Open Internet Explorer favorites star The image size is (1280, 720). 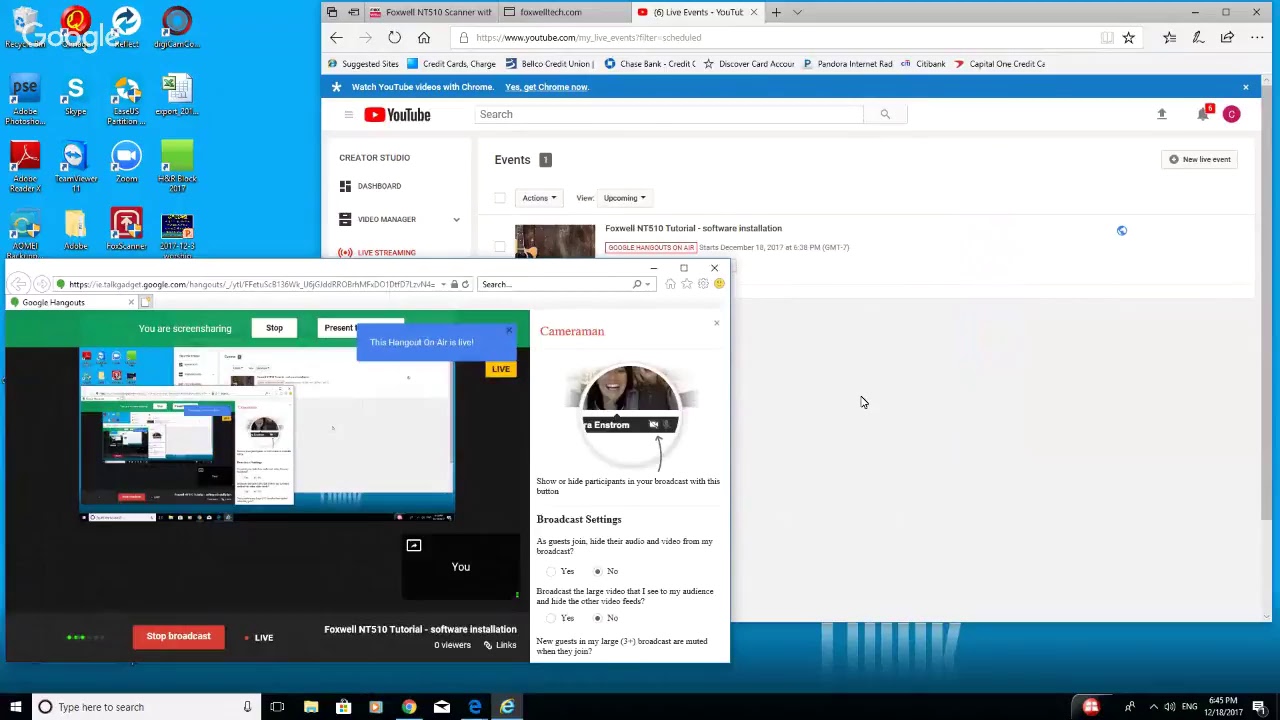(x=686, y=284)
